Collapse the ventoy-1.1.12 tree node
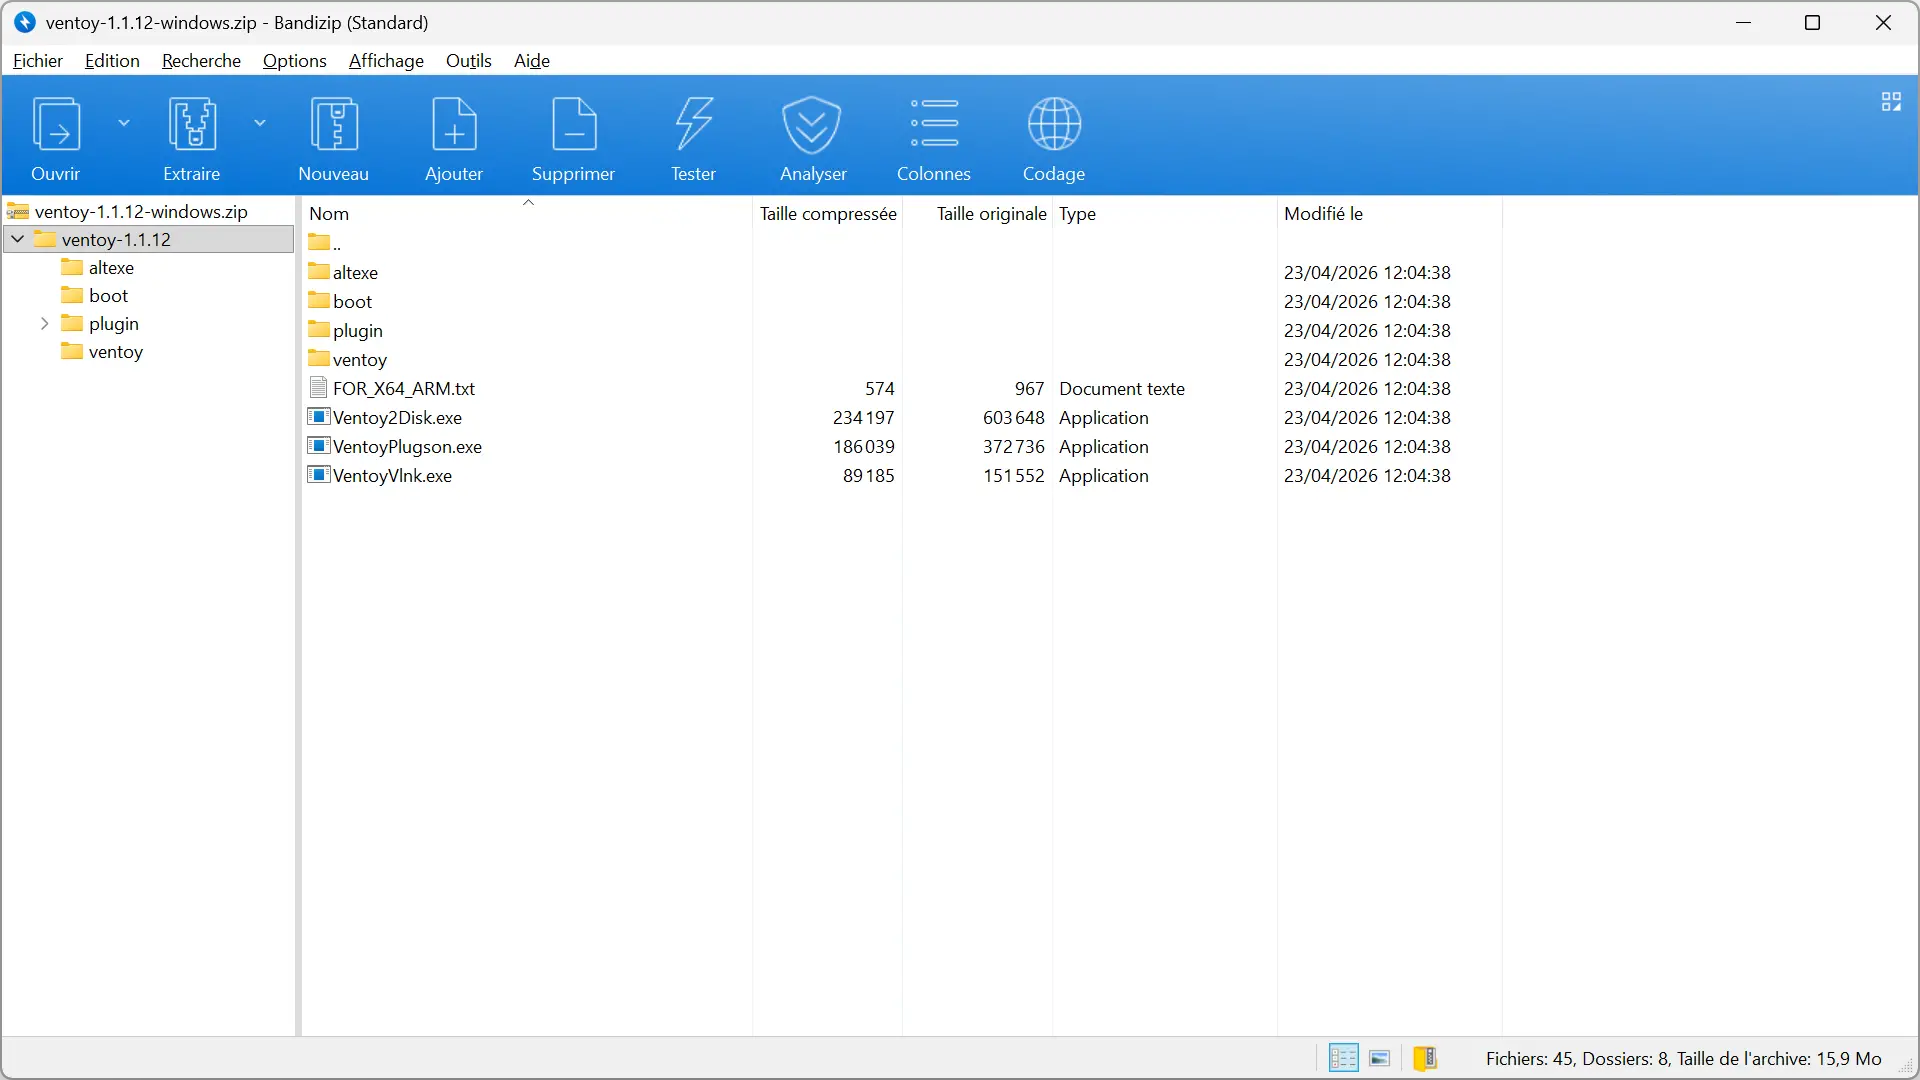This screenshot has width=1920, height=1080. tap(18, 239)
